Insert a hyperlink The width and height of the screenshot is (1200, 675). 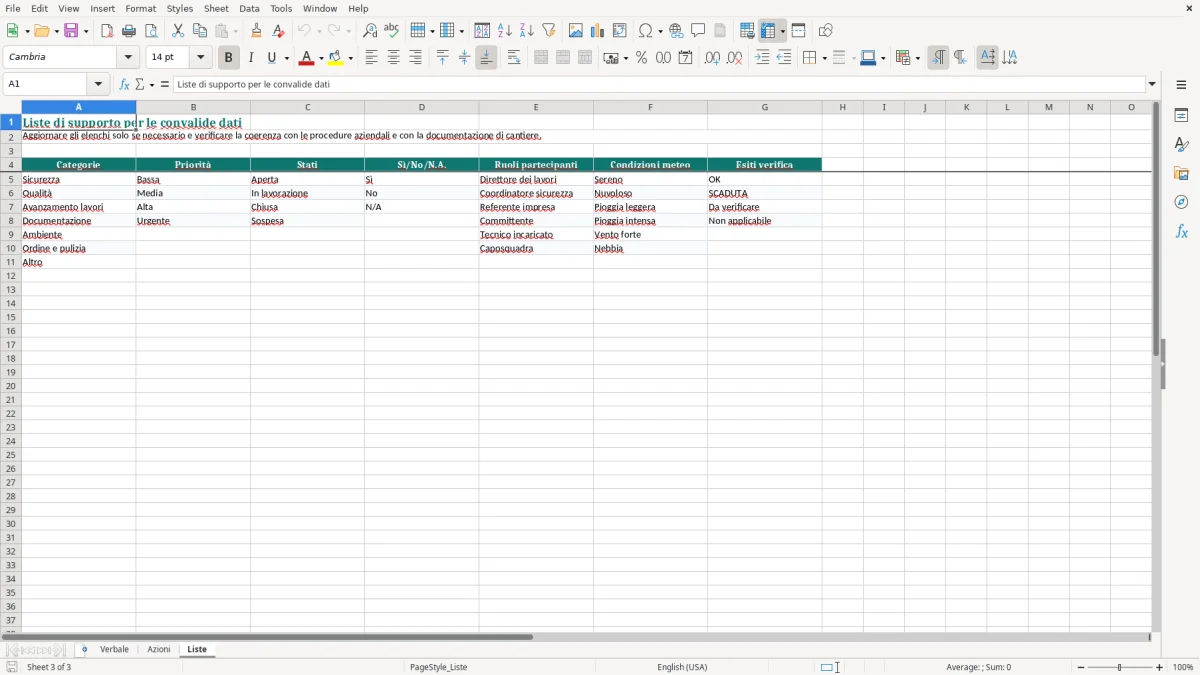pos(676,31)
